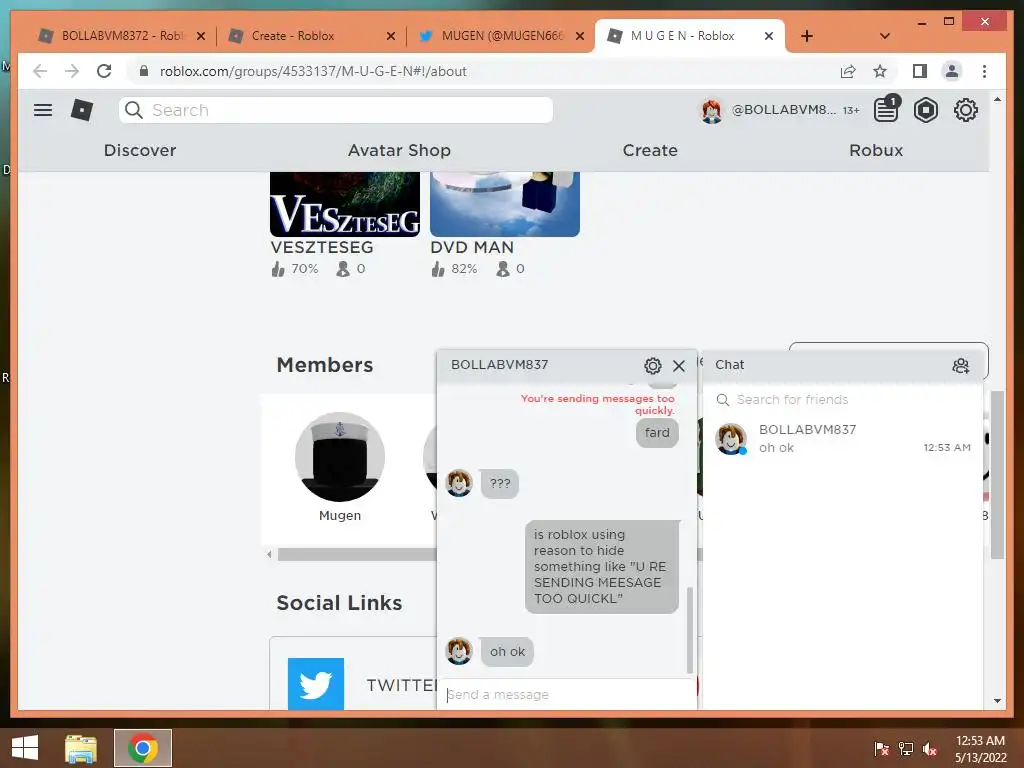Click the members horizontal scrollbar
The image size is (1024, 768).
coord(357,554)
